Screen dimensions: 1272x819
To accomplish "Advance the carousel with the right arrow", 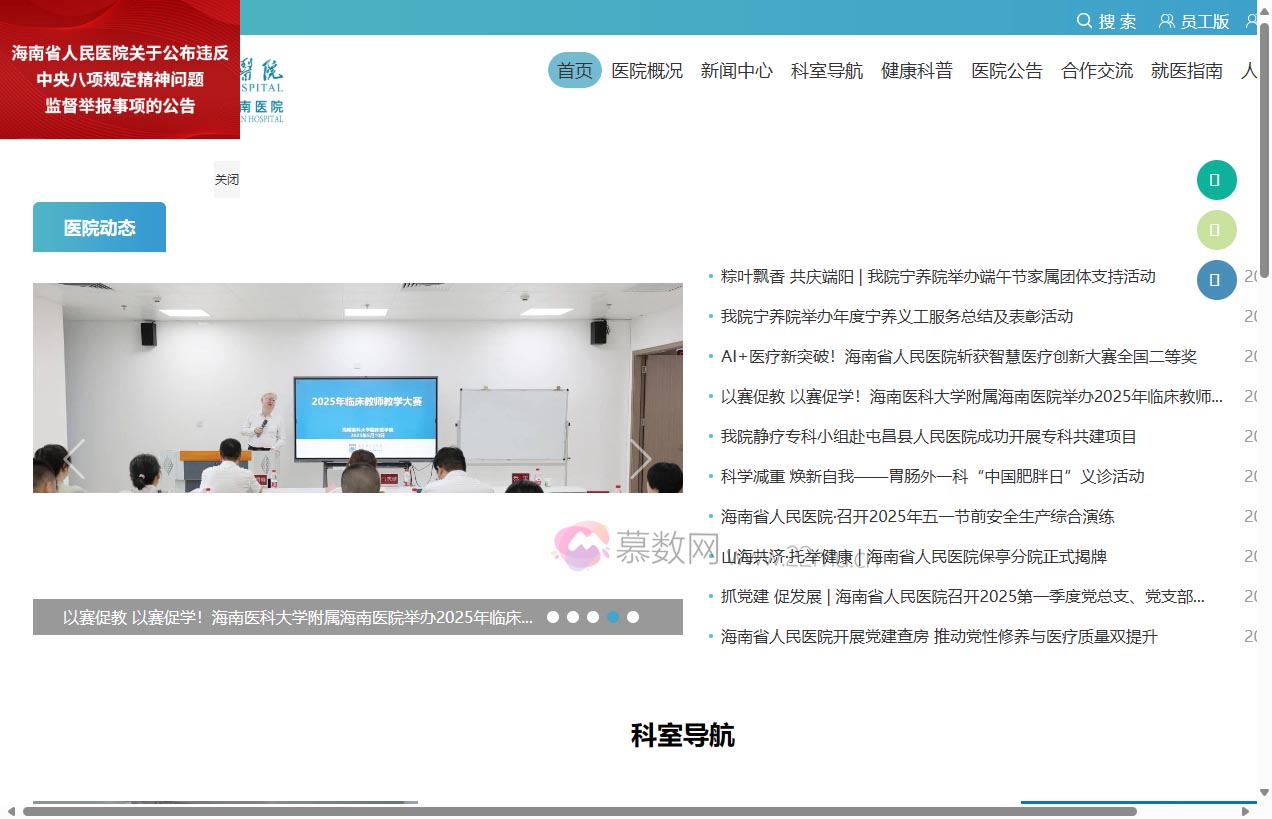I will (x=641, y=458).
